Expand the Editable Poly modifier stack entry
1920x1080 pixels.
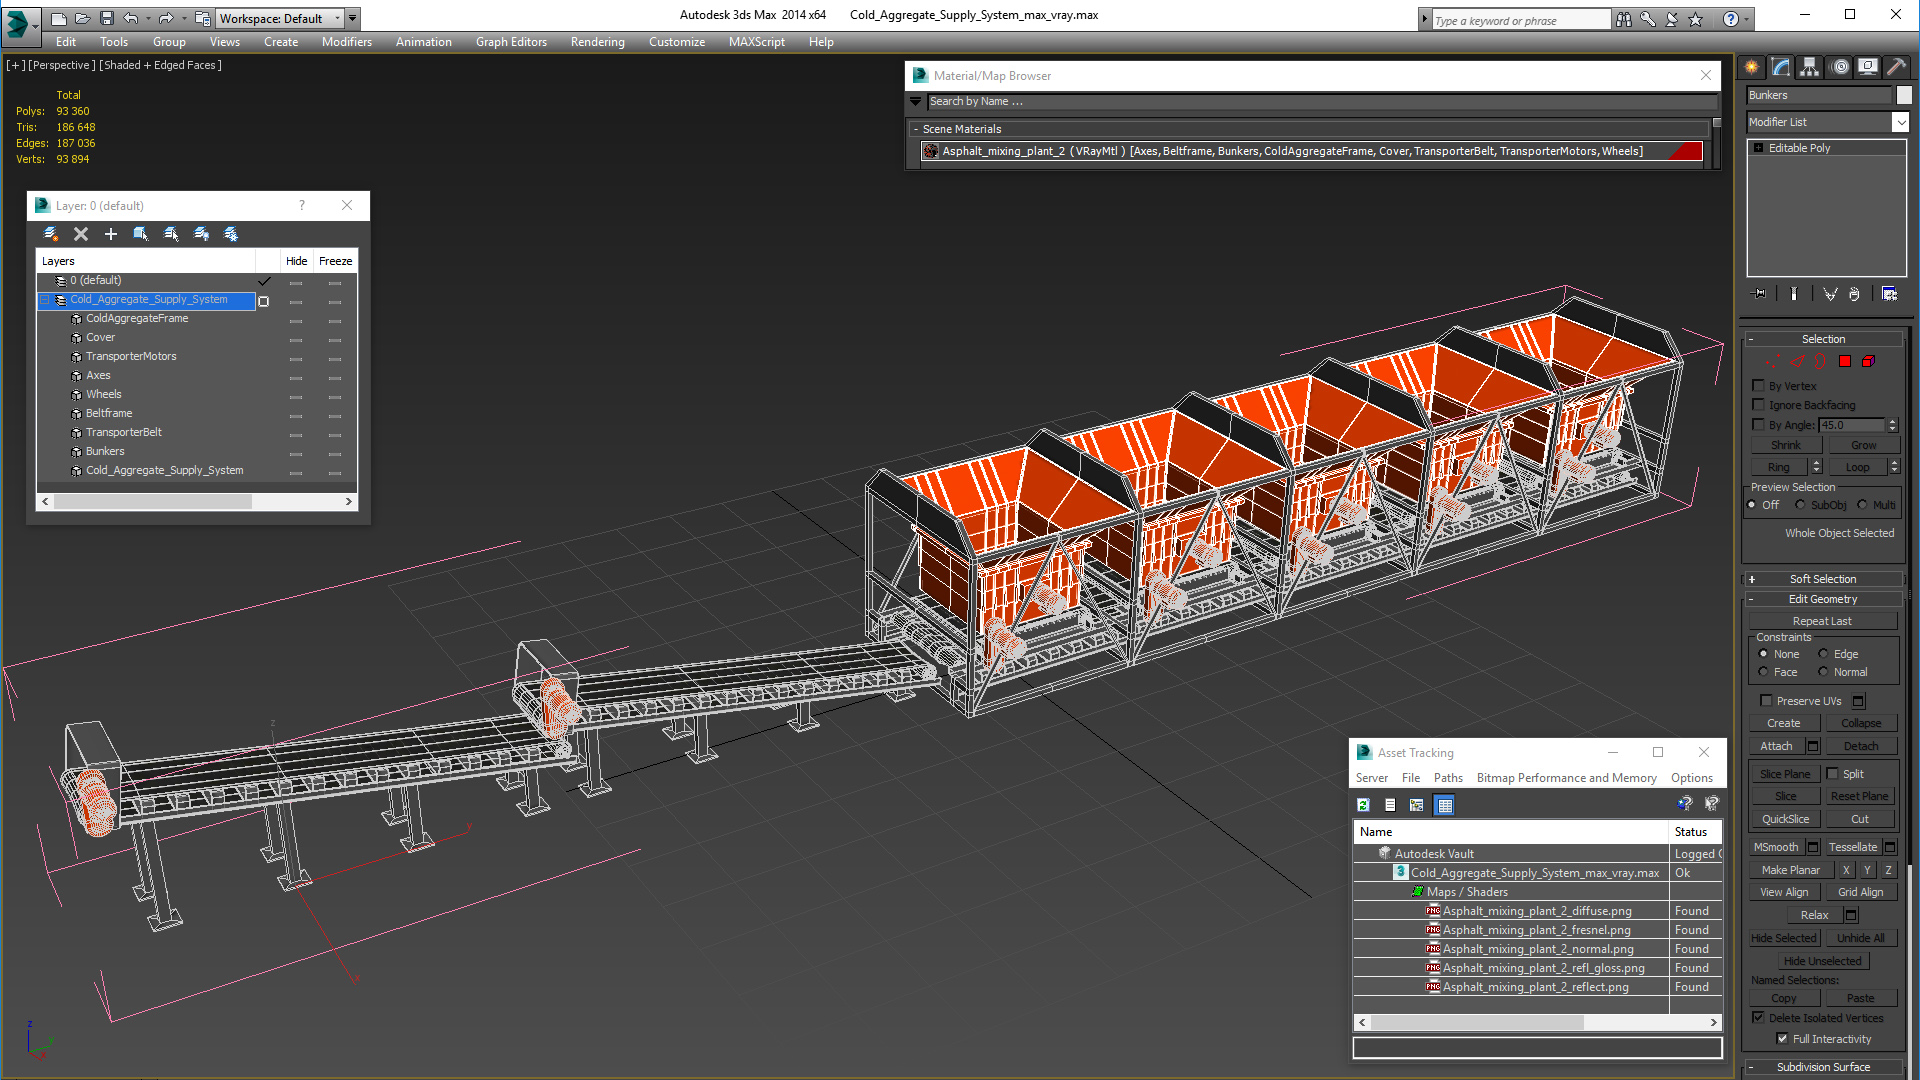pos(1759,148)
